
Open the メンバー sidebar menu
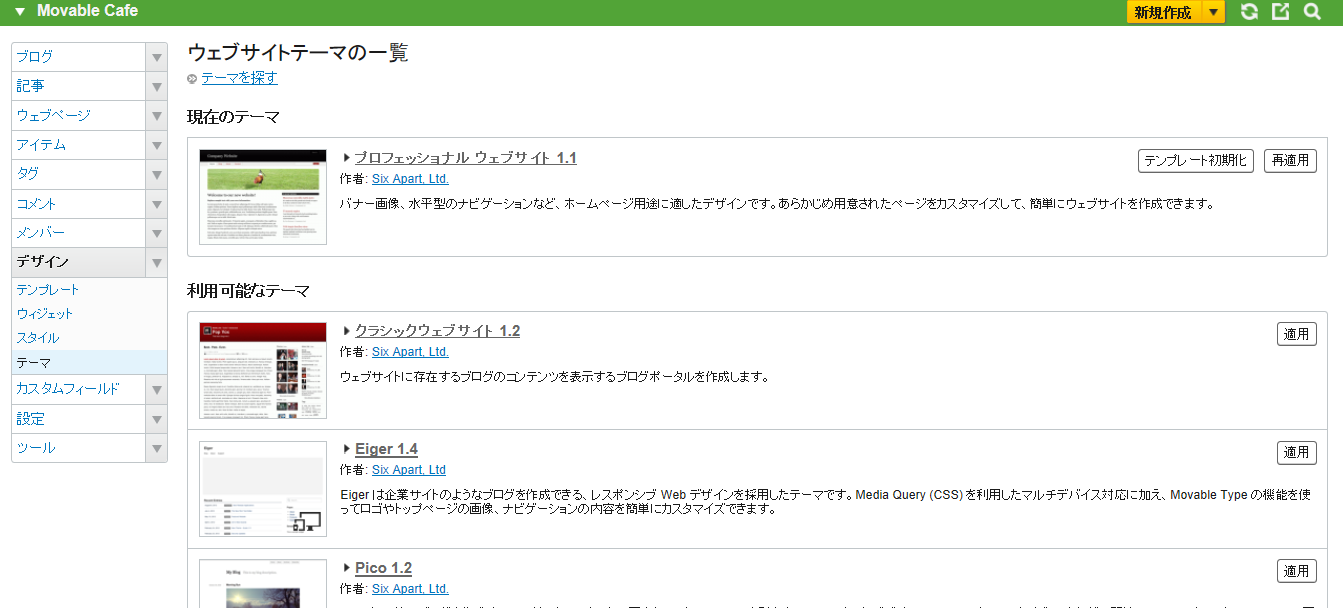[78, 233]
